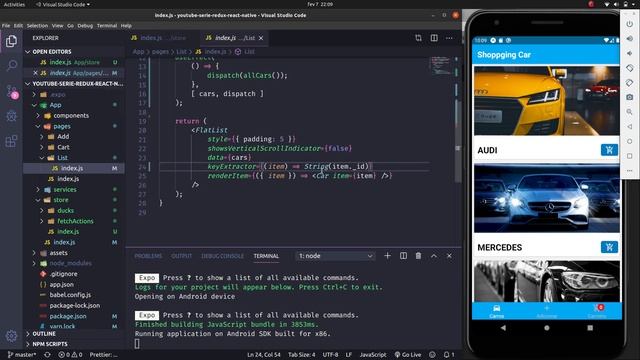Click Go Live in status bar
This screenshot has width=640, height=360.
408,355
